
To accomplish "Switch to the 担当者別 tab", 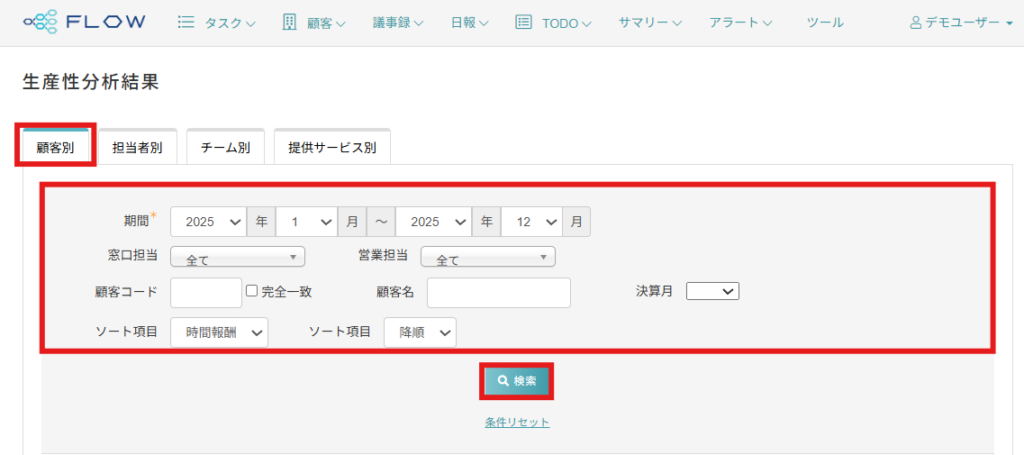I will [137, 148].
